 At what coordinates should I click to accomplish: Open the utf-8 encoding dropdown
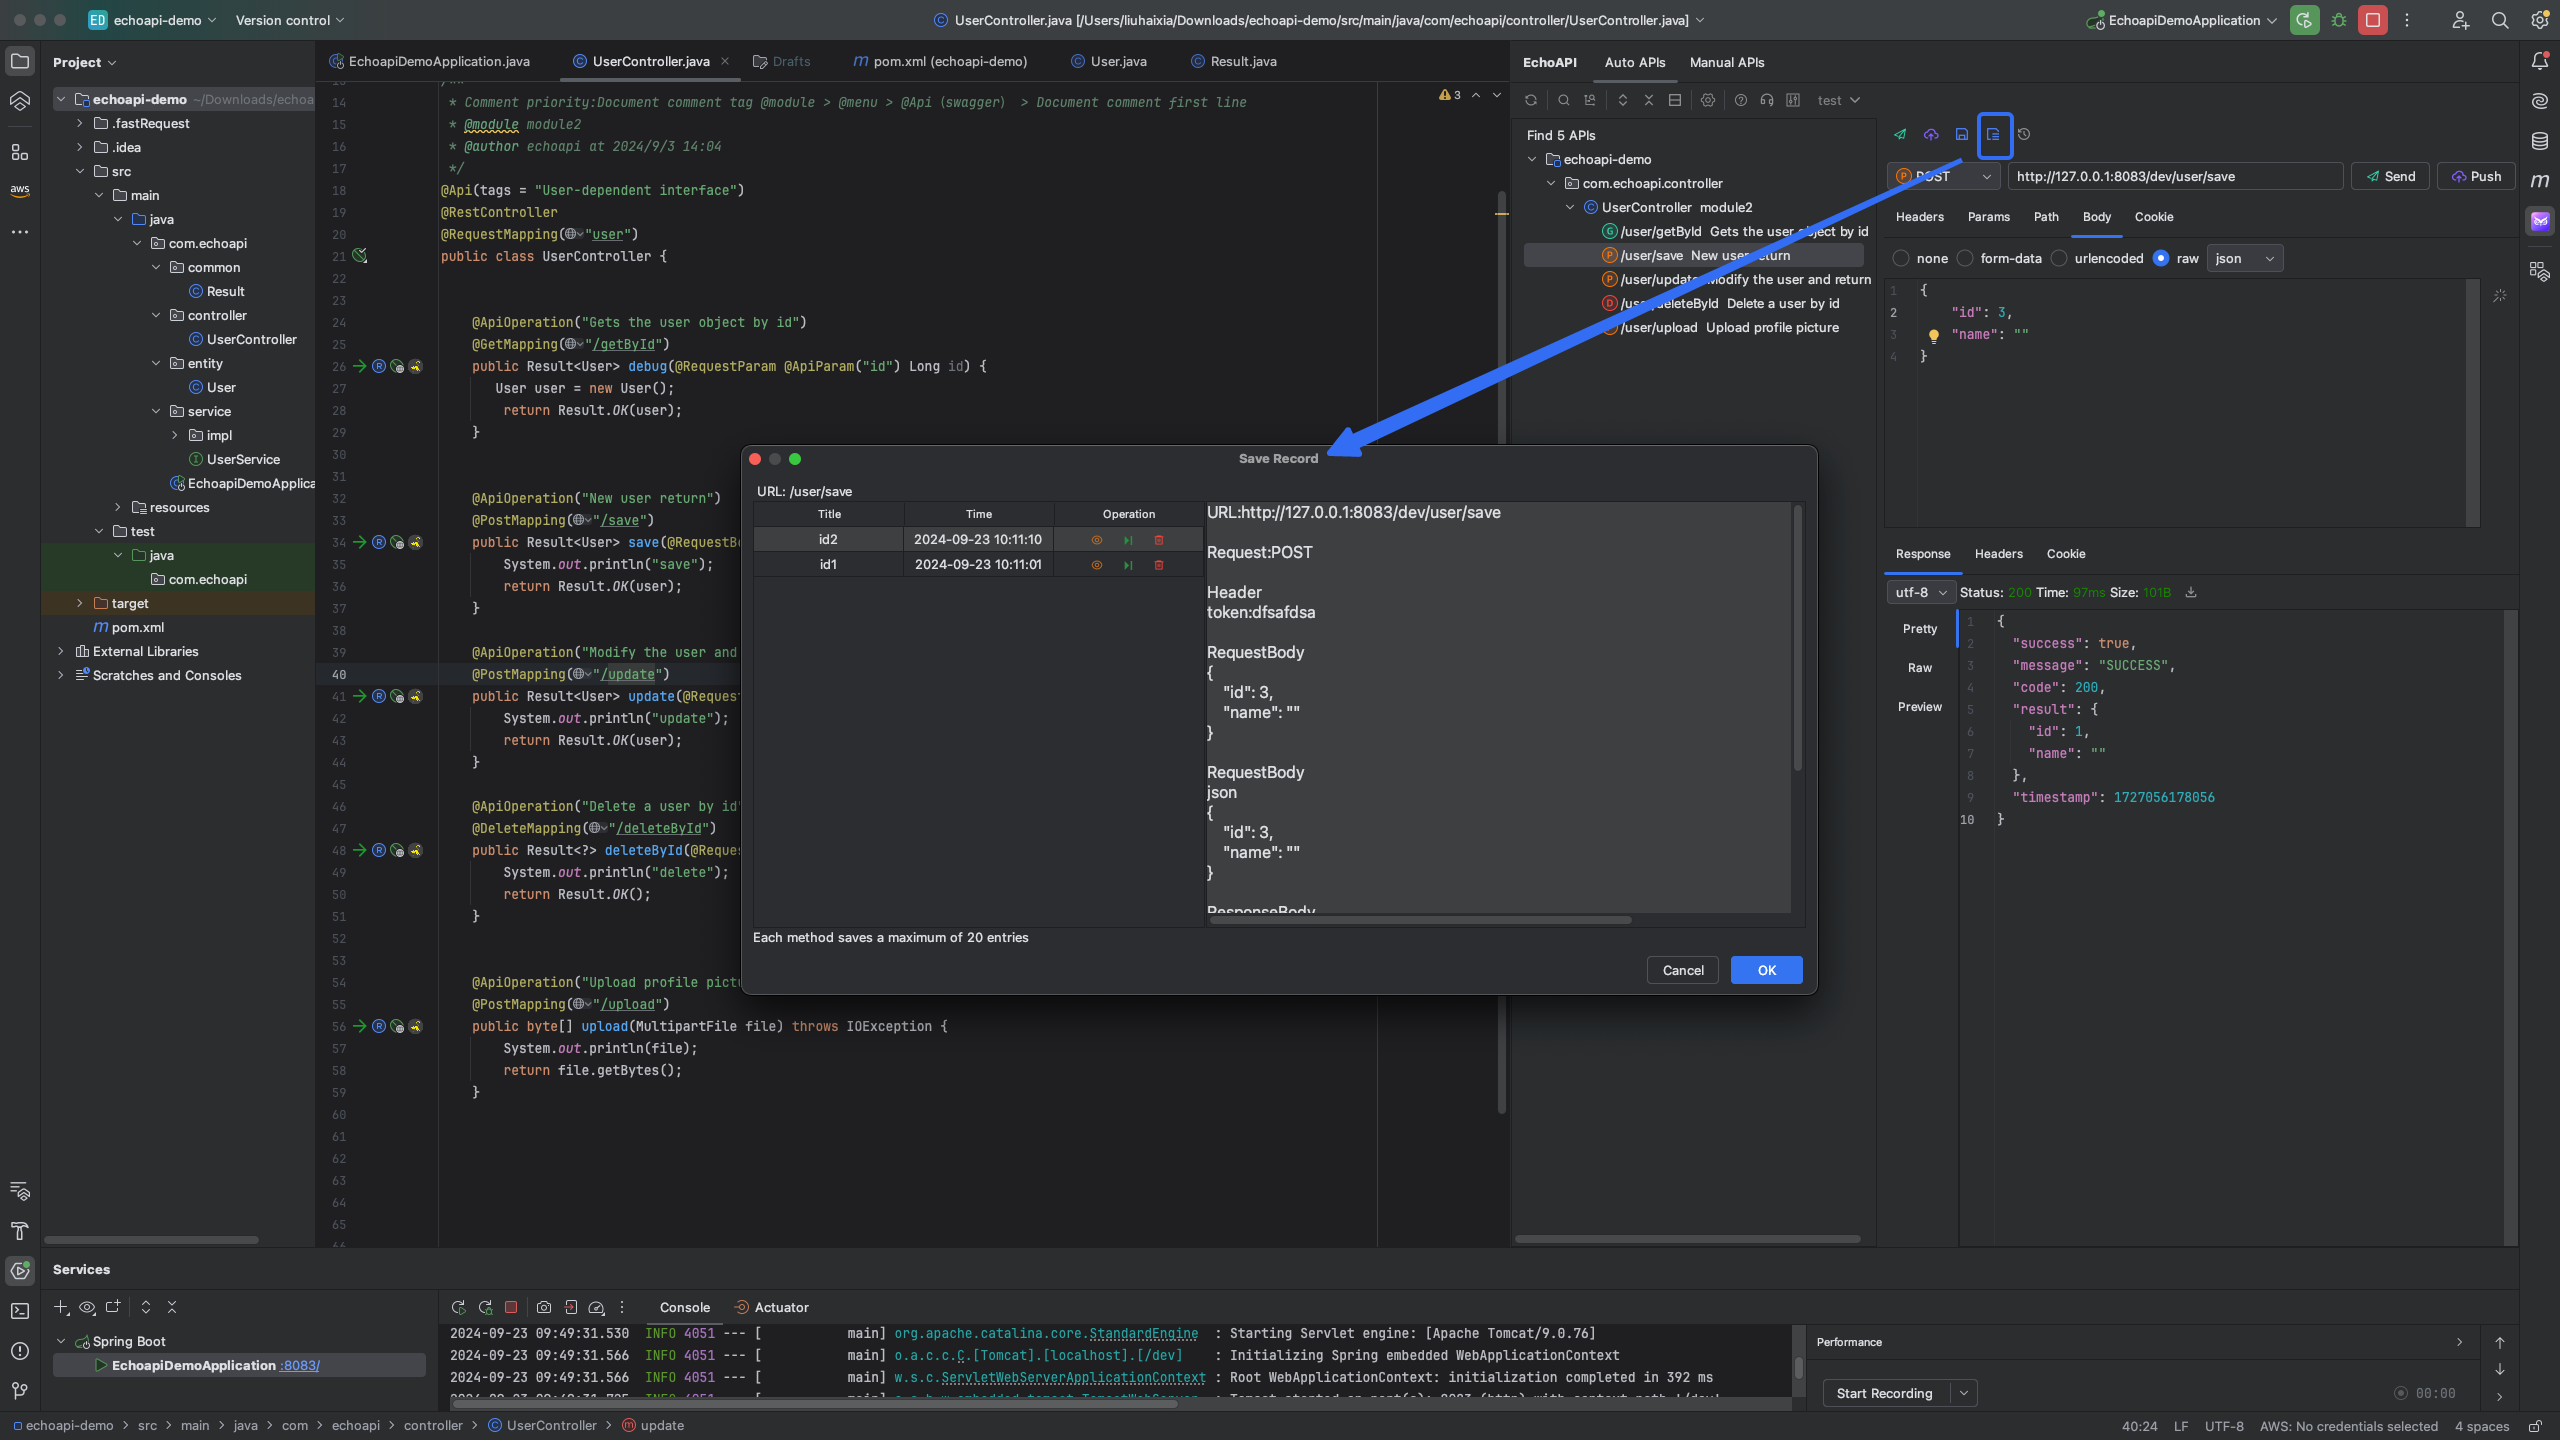1920,592
